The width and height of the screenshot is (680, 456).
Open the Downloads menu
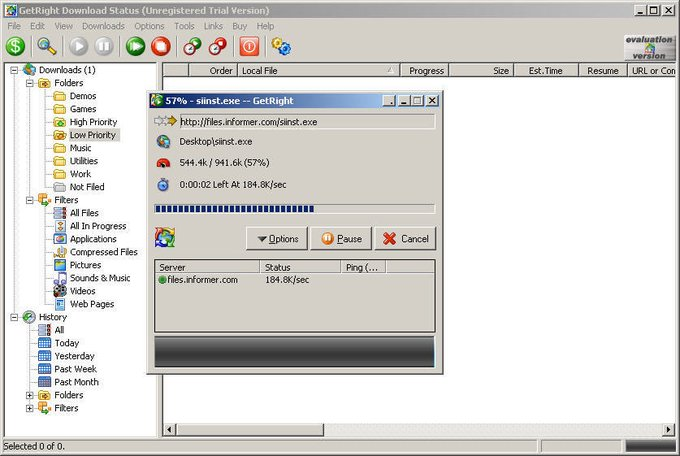click(x=103, y=26)
